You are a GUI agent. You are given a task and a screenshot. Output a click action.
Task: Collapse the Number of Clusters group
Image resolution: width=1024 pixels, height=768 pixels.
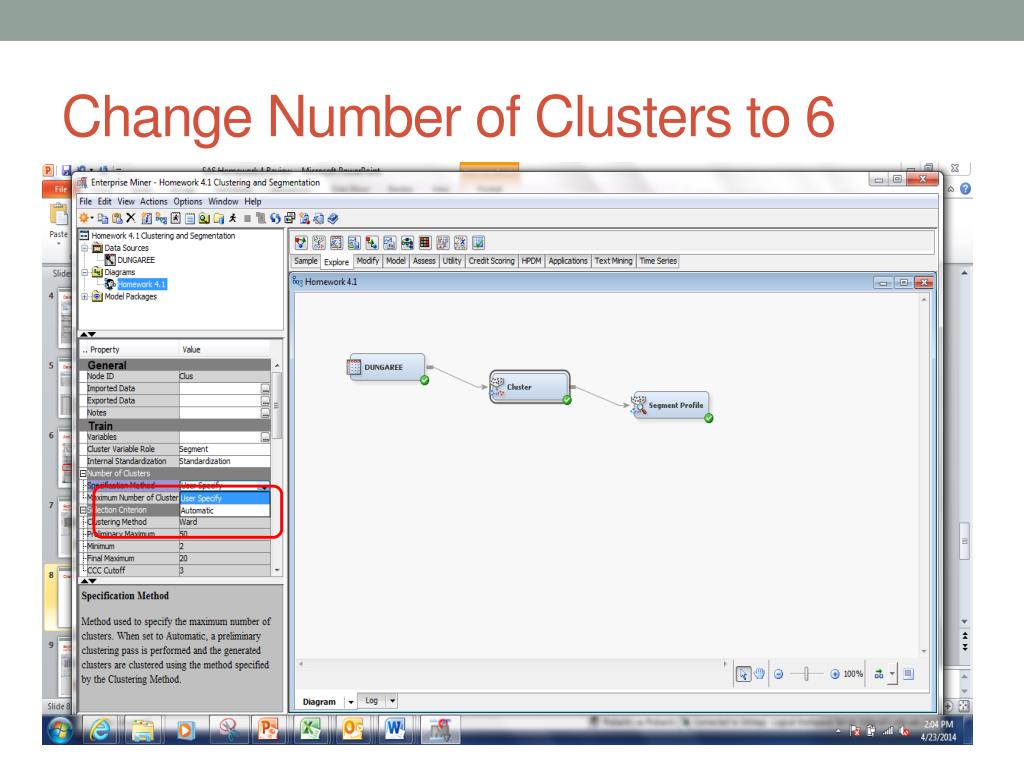[x=83, y=473]
